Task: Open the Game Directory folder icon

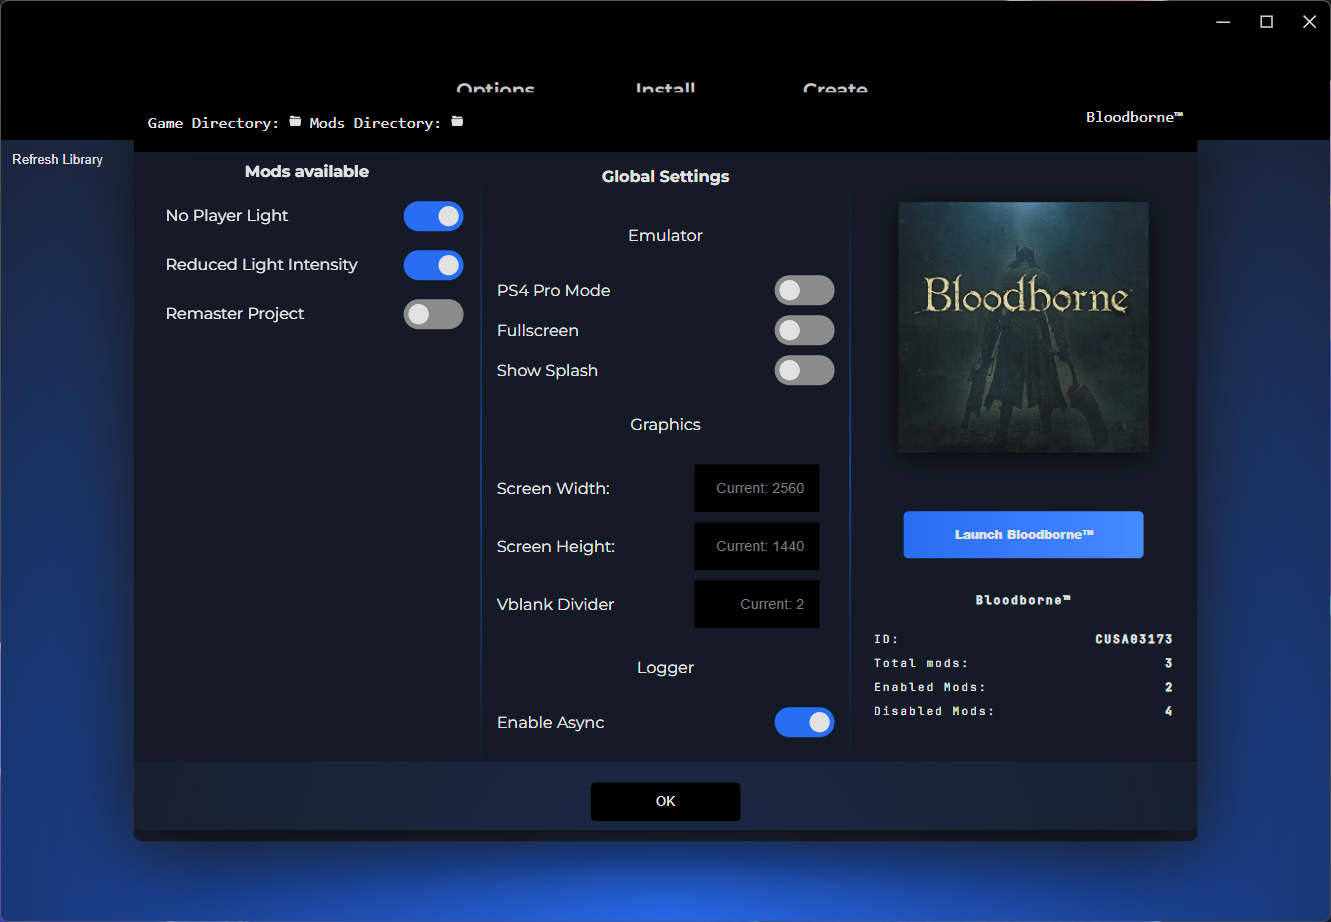Action: click(x=295, y=122)
